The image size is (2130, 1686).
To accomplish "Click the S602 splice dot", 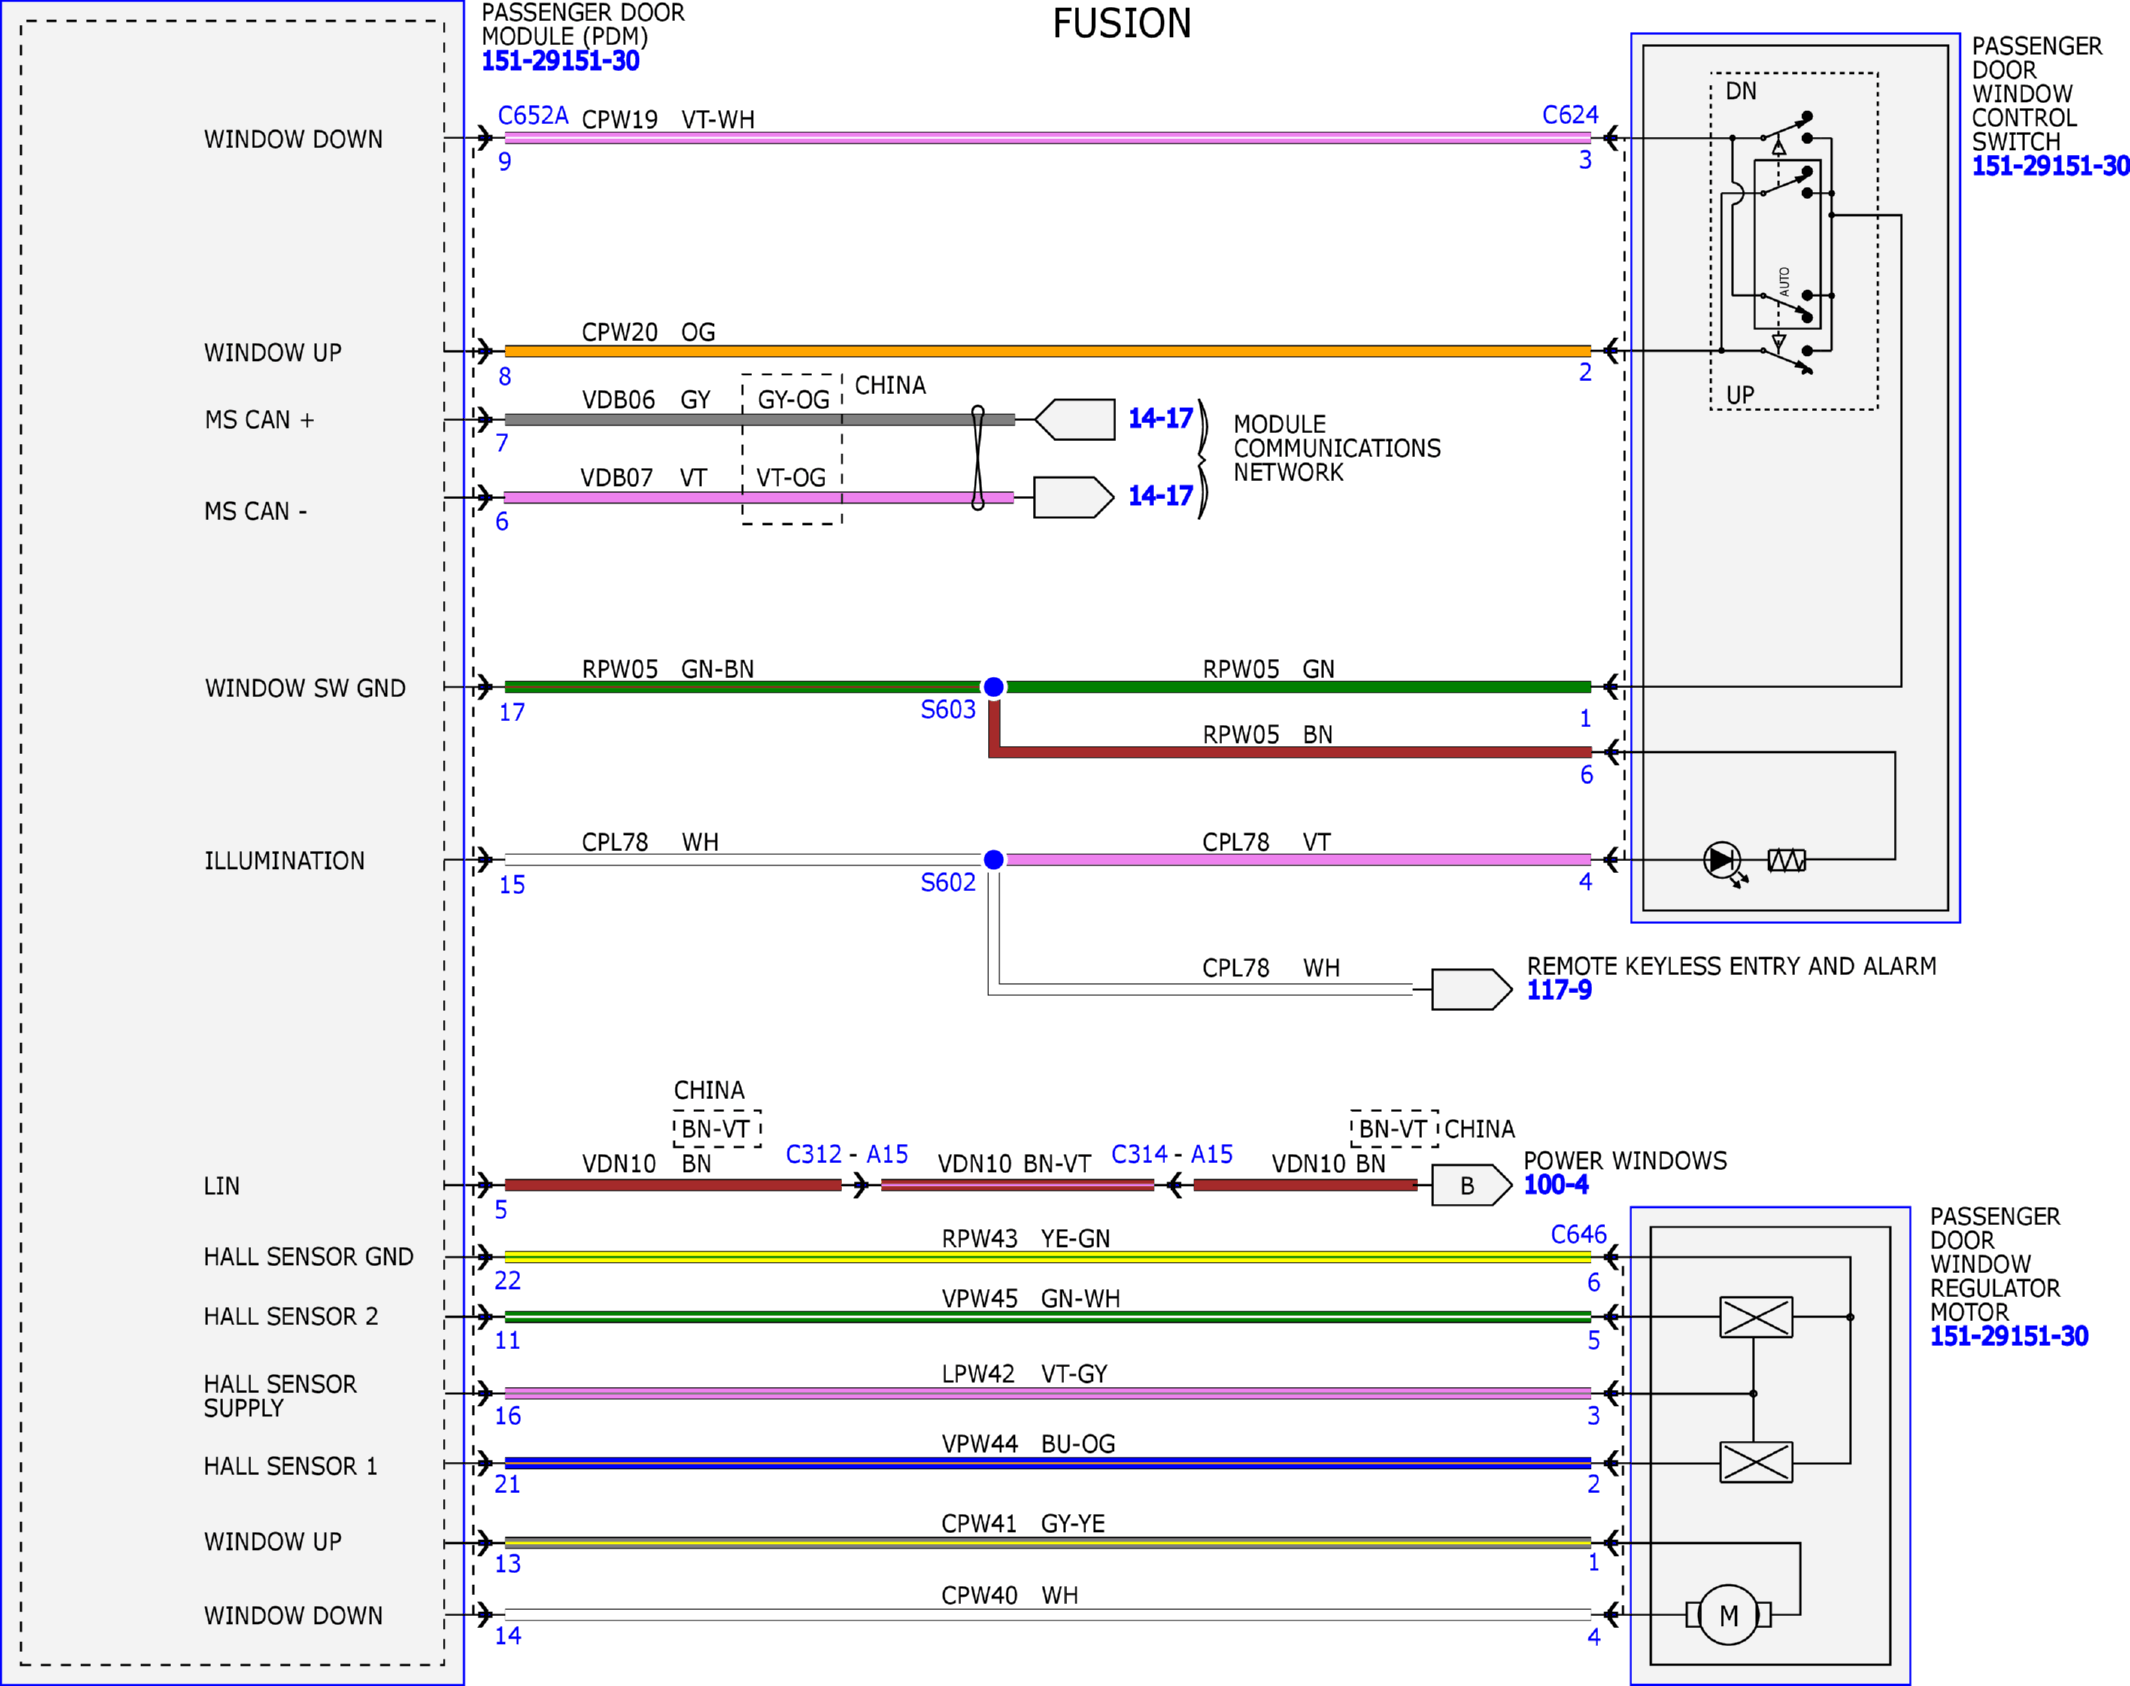I will tap(993, 859).
